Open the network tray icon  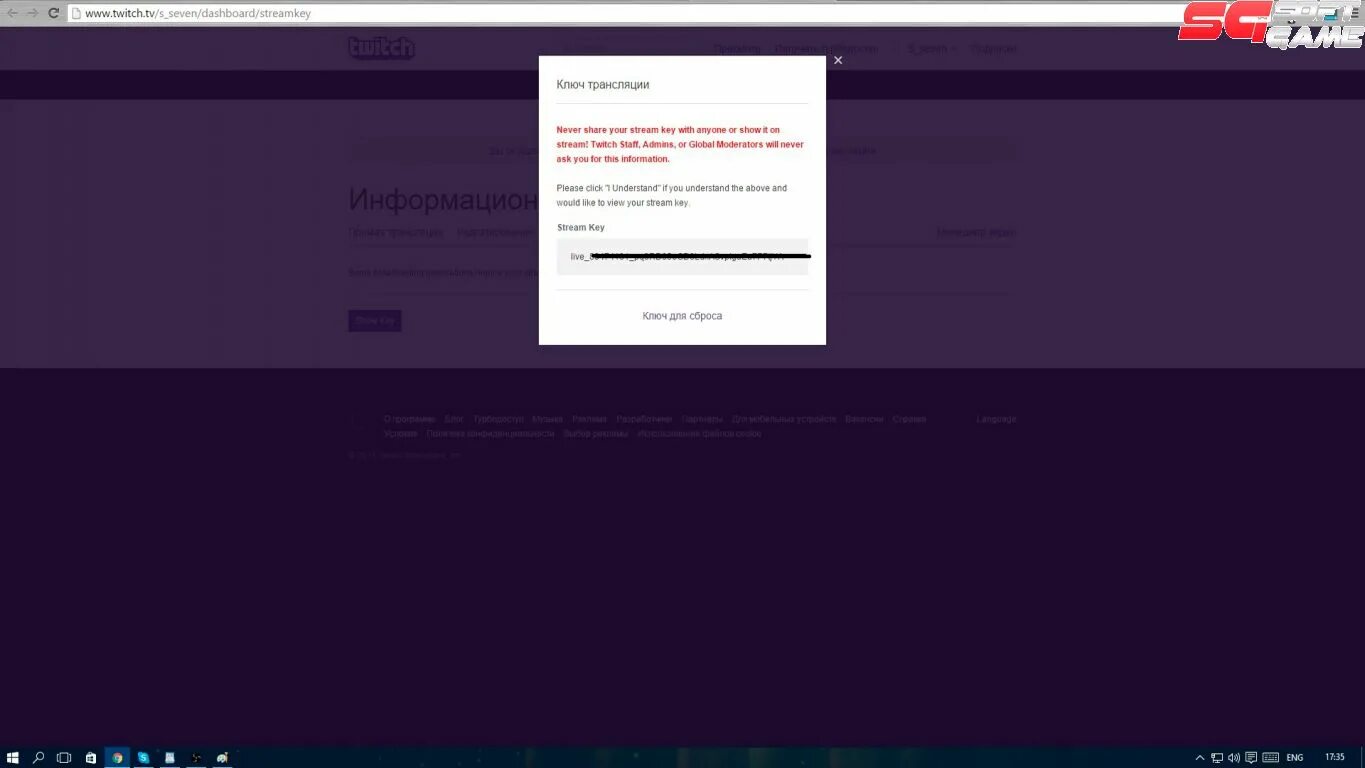pos(1217,757)
